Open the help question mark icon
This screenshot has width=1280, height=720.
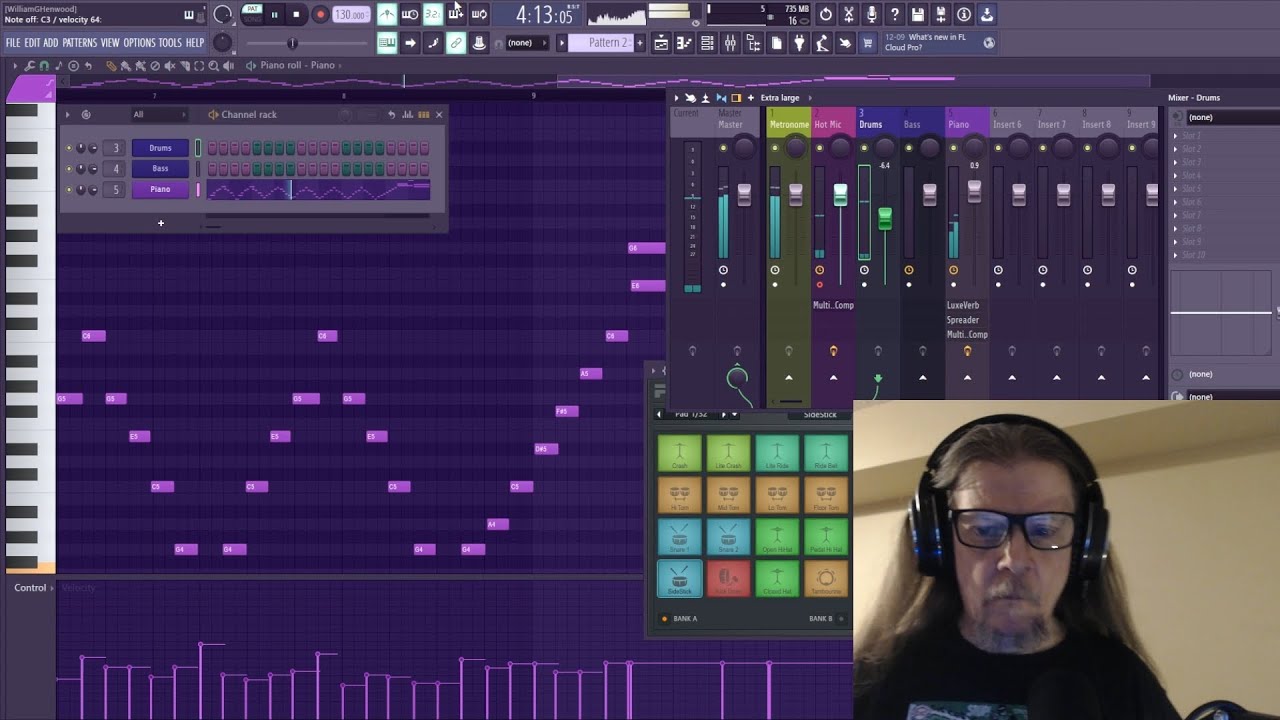pos(895,14)
